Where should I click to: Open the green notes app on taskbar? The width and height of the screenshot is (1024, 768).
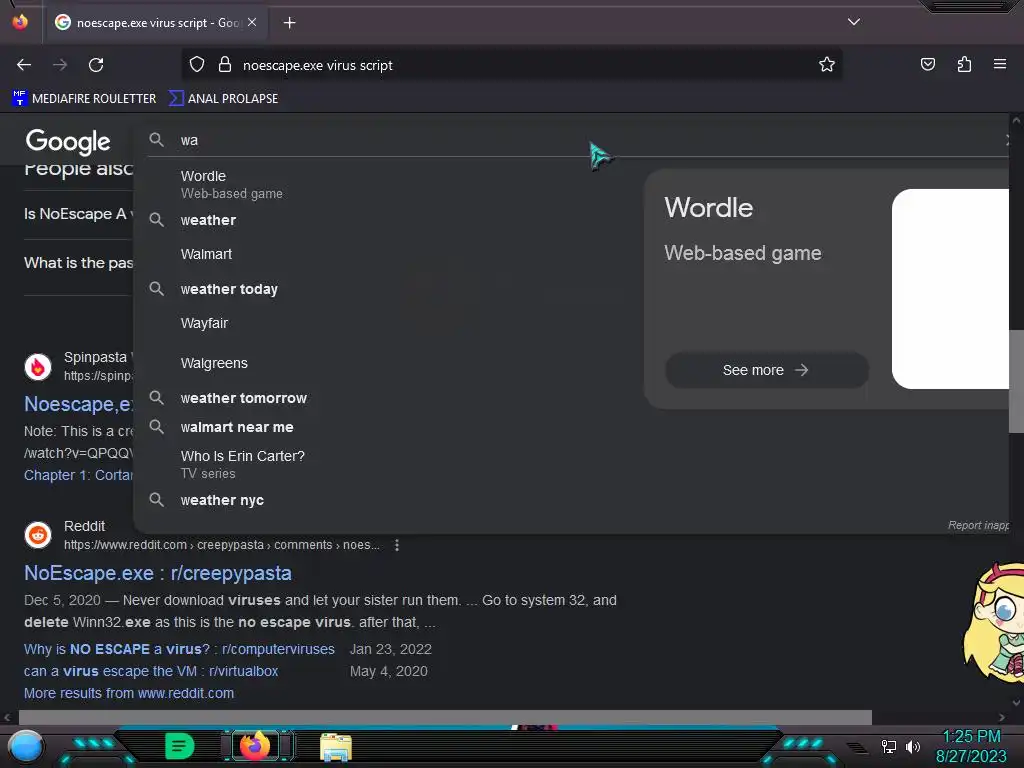click(x=180, y=746)
